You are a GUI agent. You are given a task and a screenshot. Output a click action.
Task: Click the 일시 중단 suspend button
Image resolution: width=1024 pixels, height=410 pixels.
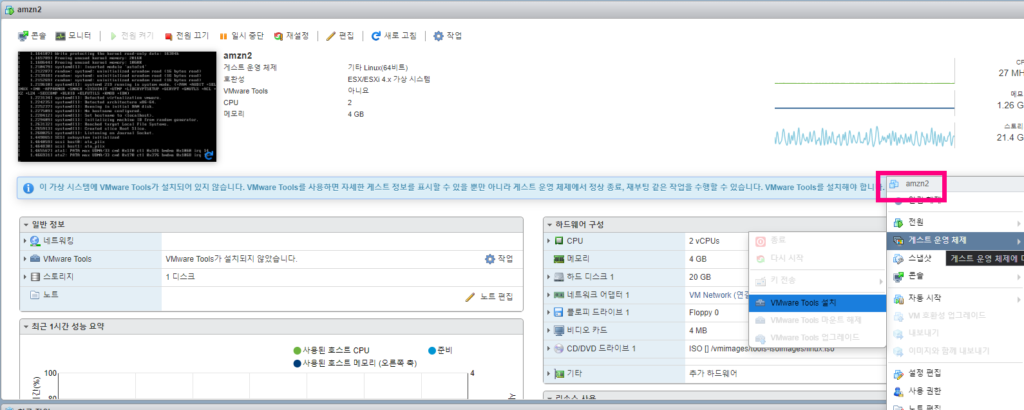coord(242,36)
